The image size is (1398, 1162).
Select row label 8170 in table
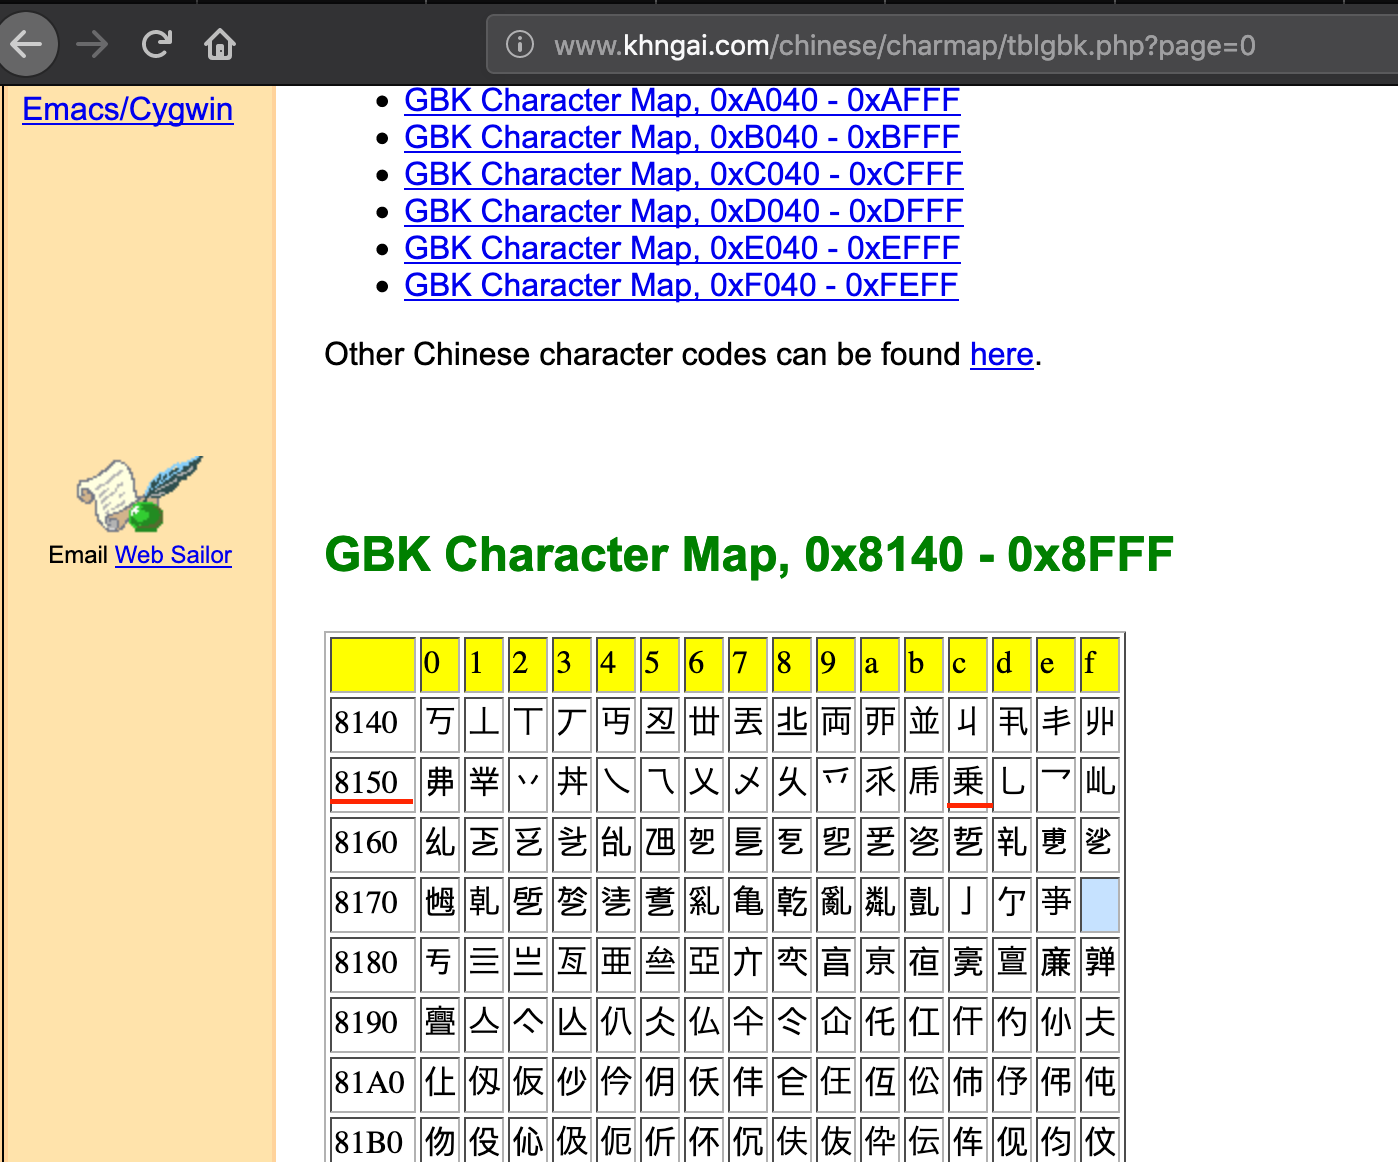372,903
